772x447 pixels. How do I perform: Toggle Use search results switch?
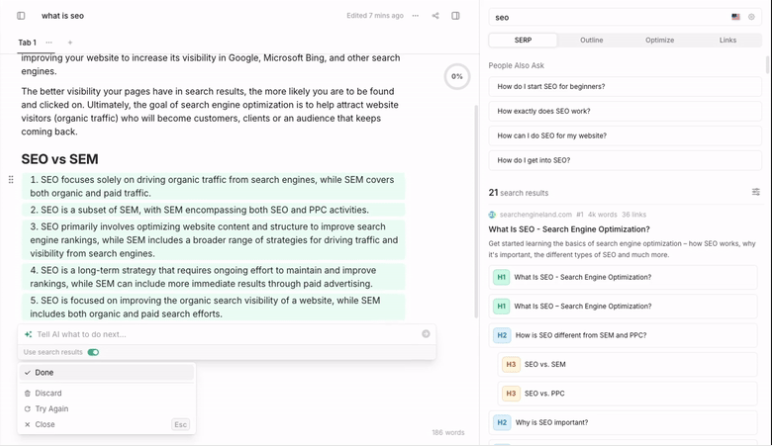[x=93, y=352]
